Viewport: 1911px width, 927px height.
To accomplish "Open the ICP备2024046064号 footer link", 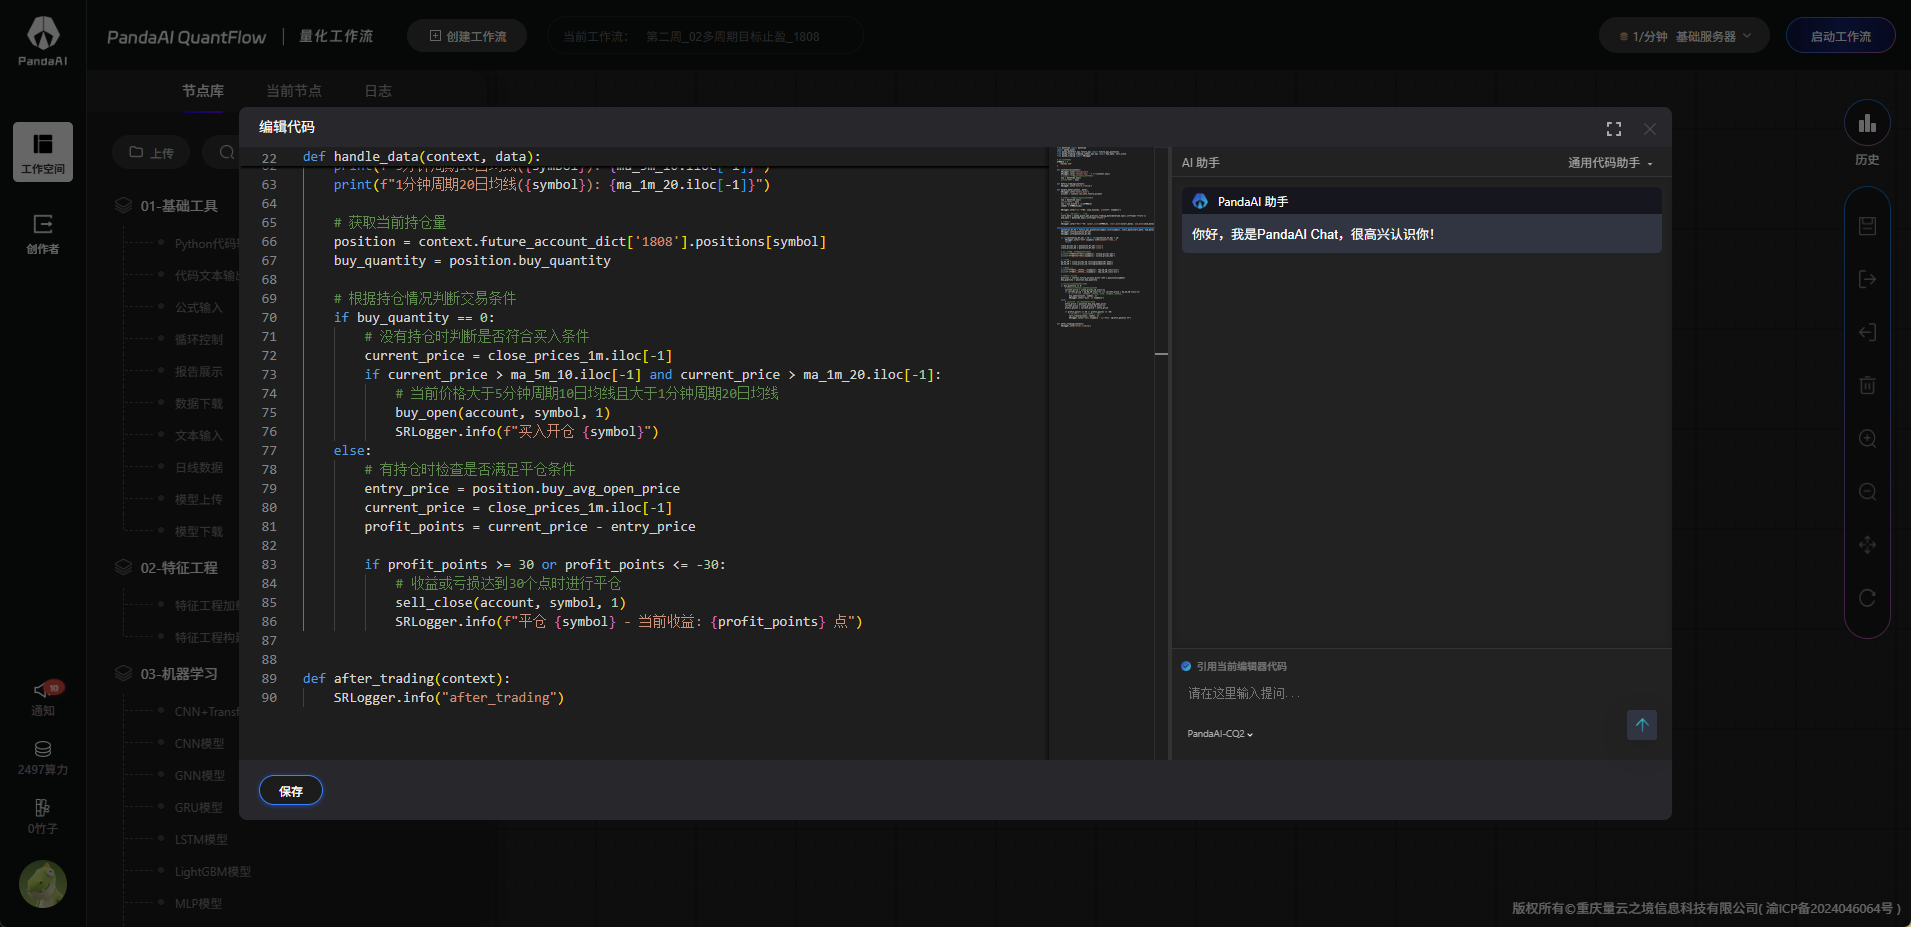I will click(1829, 908).
